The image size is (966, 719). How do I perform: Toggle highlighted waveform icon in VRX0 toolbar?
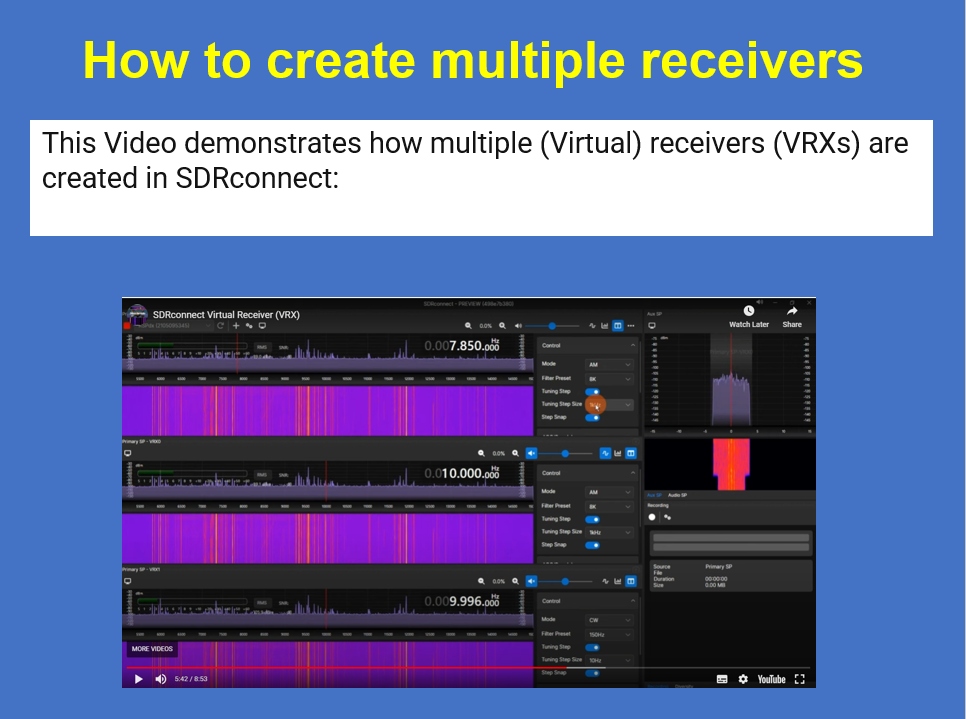[x=606, y=453]
